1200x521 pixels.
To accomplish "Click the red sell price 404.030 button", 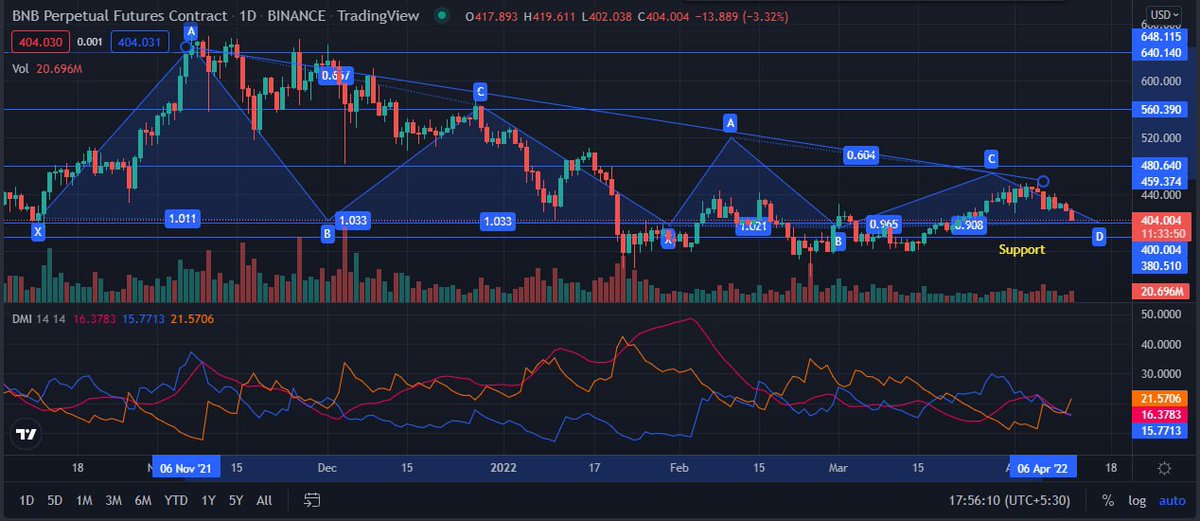I will [39, 41].
